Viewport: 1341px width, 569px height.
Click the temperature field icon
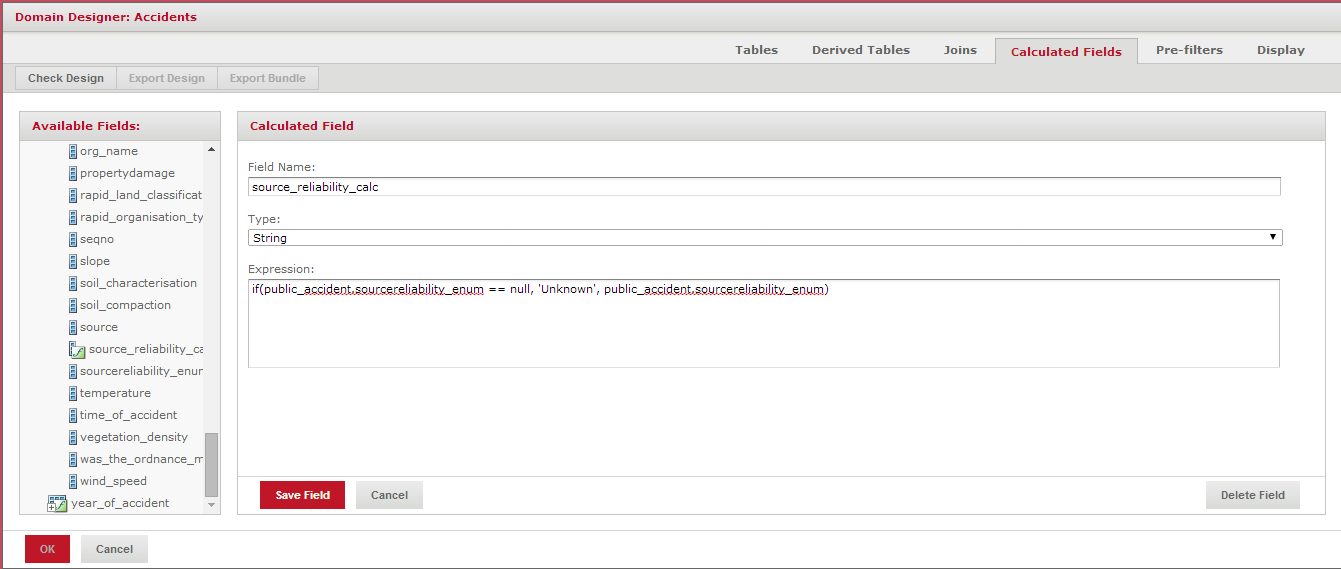pyautogui.click(x=72, y=393)
